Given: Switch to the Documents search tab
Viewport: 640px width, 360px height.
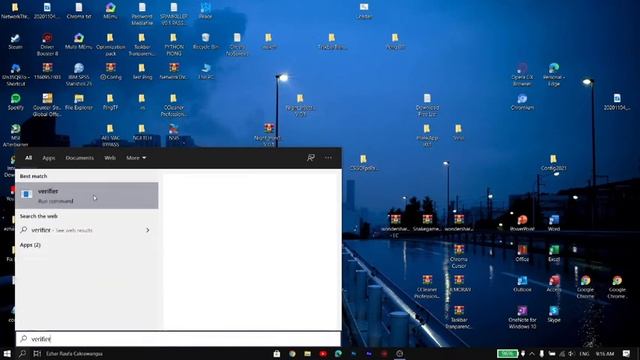Looking at the screenshot, I should (x=80, y=158).
